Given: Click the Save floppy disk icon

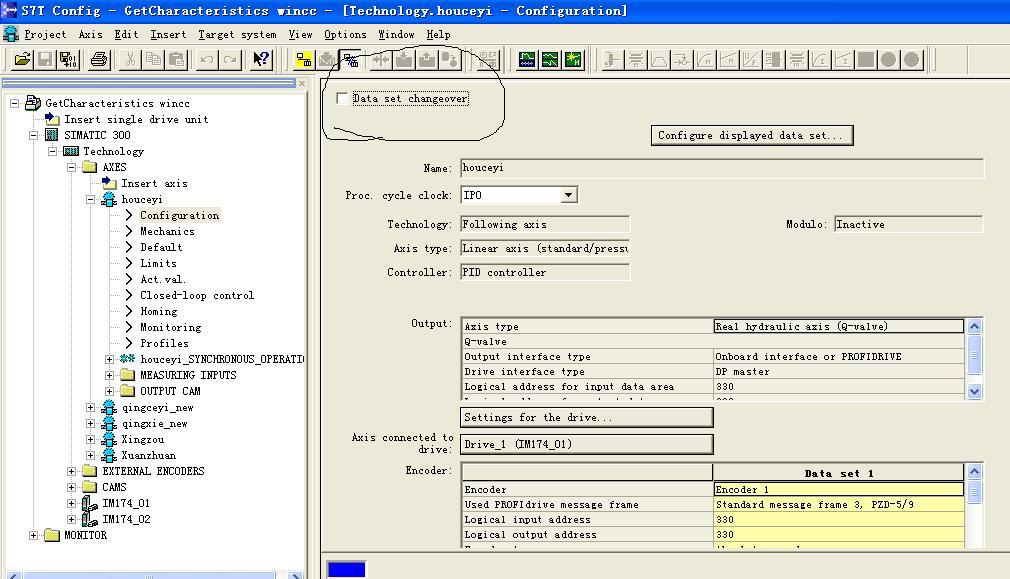Looking at the screenshot, I should 45,60.
